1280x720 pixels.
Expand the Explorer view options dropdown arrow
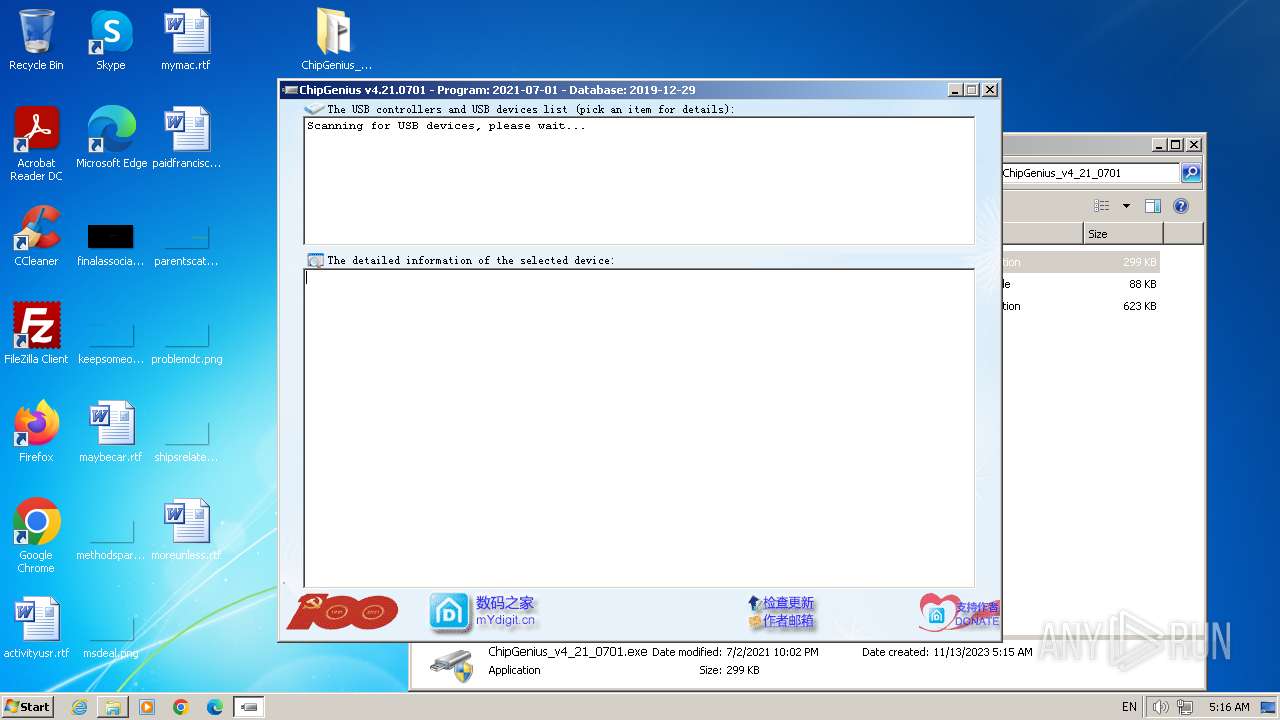tap(1126, 206)
